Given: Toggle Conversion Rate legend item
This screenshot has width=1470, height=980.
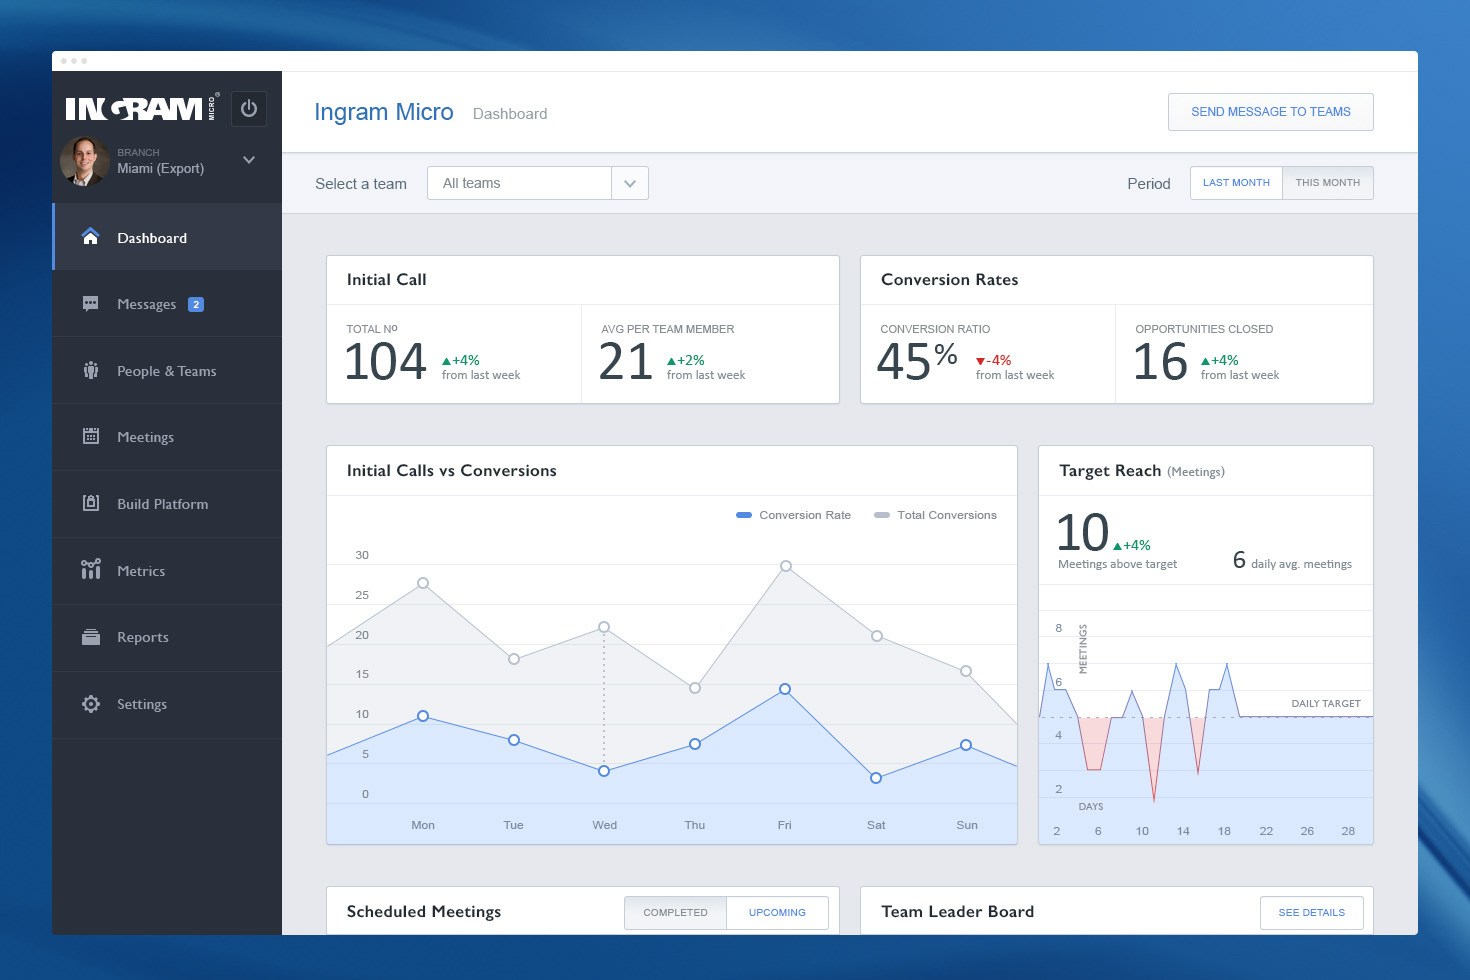Looking at the screenshot, I should tap(793, 515).
